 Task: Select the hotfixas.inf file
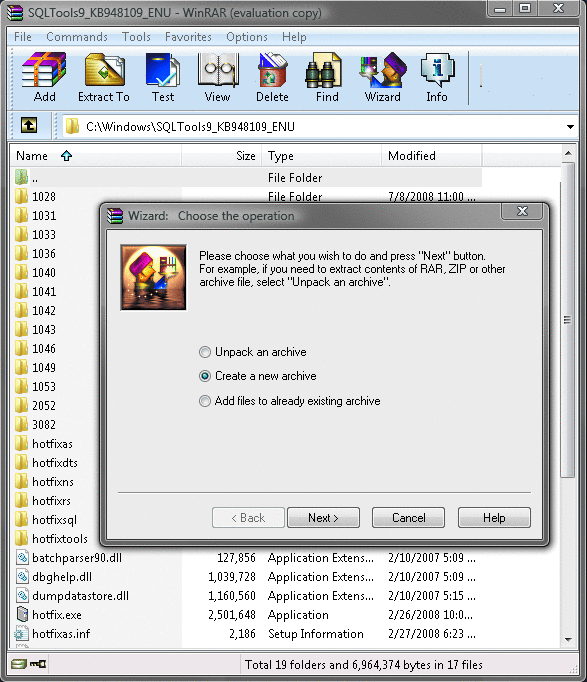click(x=53, y=634)
